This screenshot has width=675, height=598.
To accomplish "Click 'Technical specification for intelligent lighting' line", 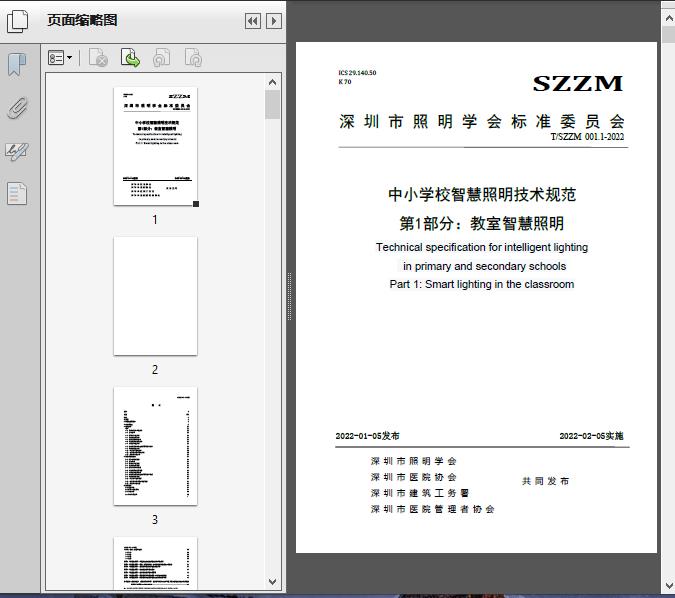I will pos(482,248).
